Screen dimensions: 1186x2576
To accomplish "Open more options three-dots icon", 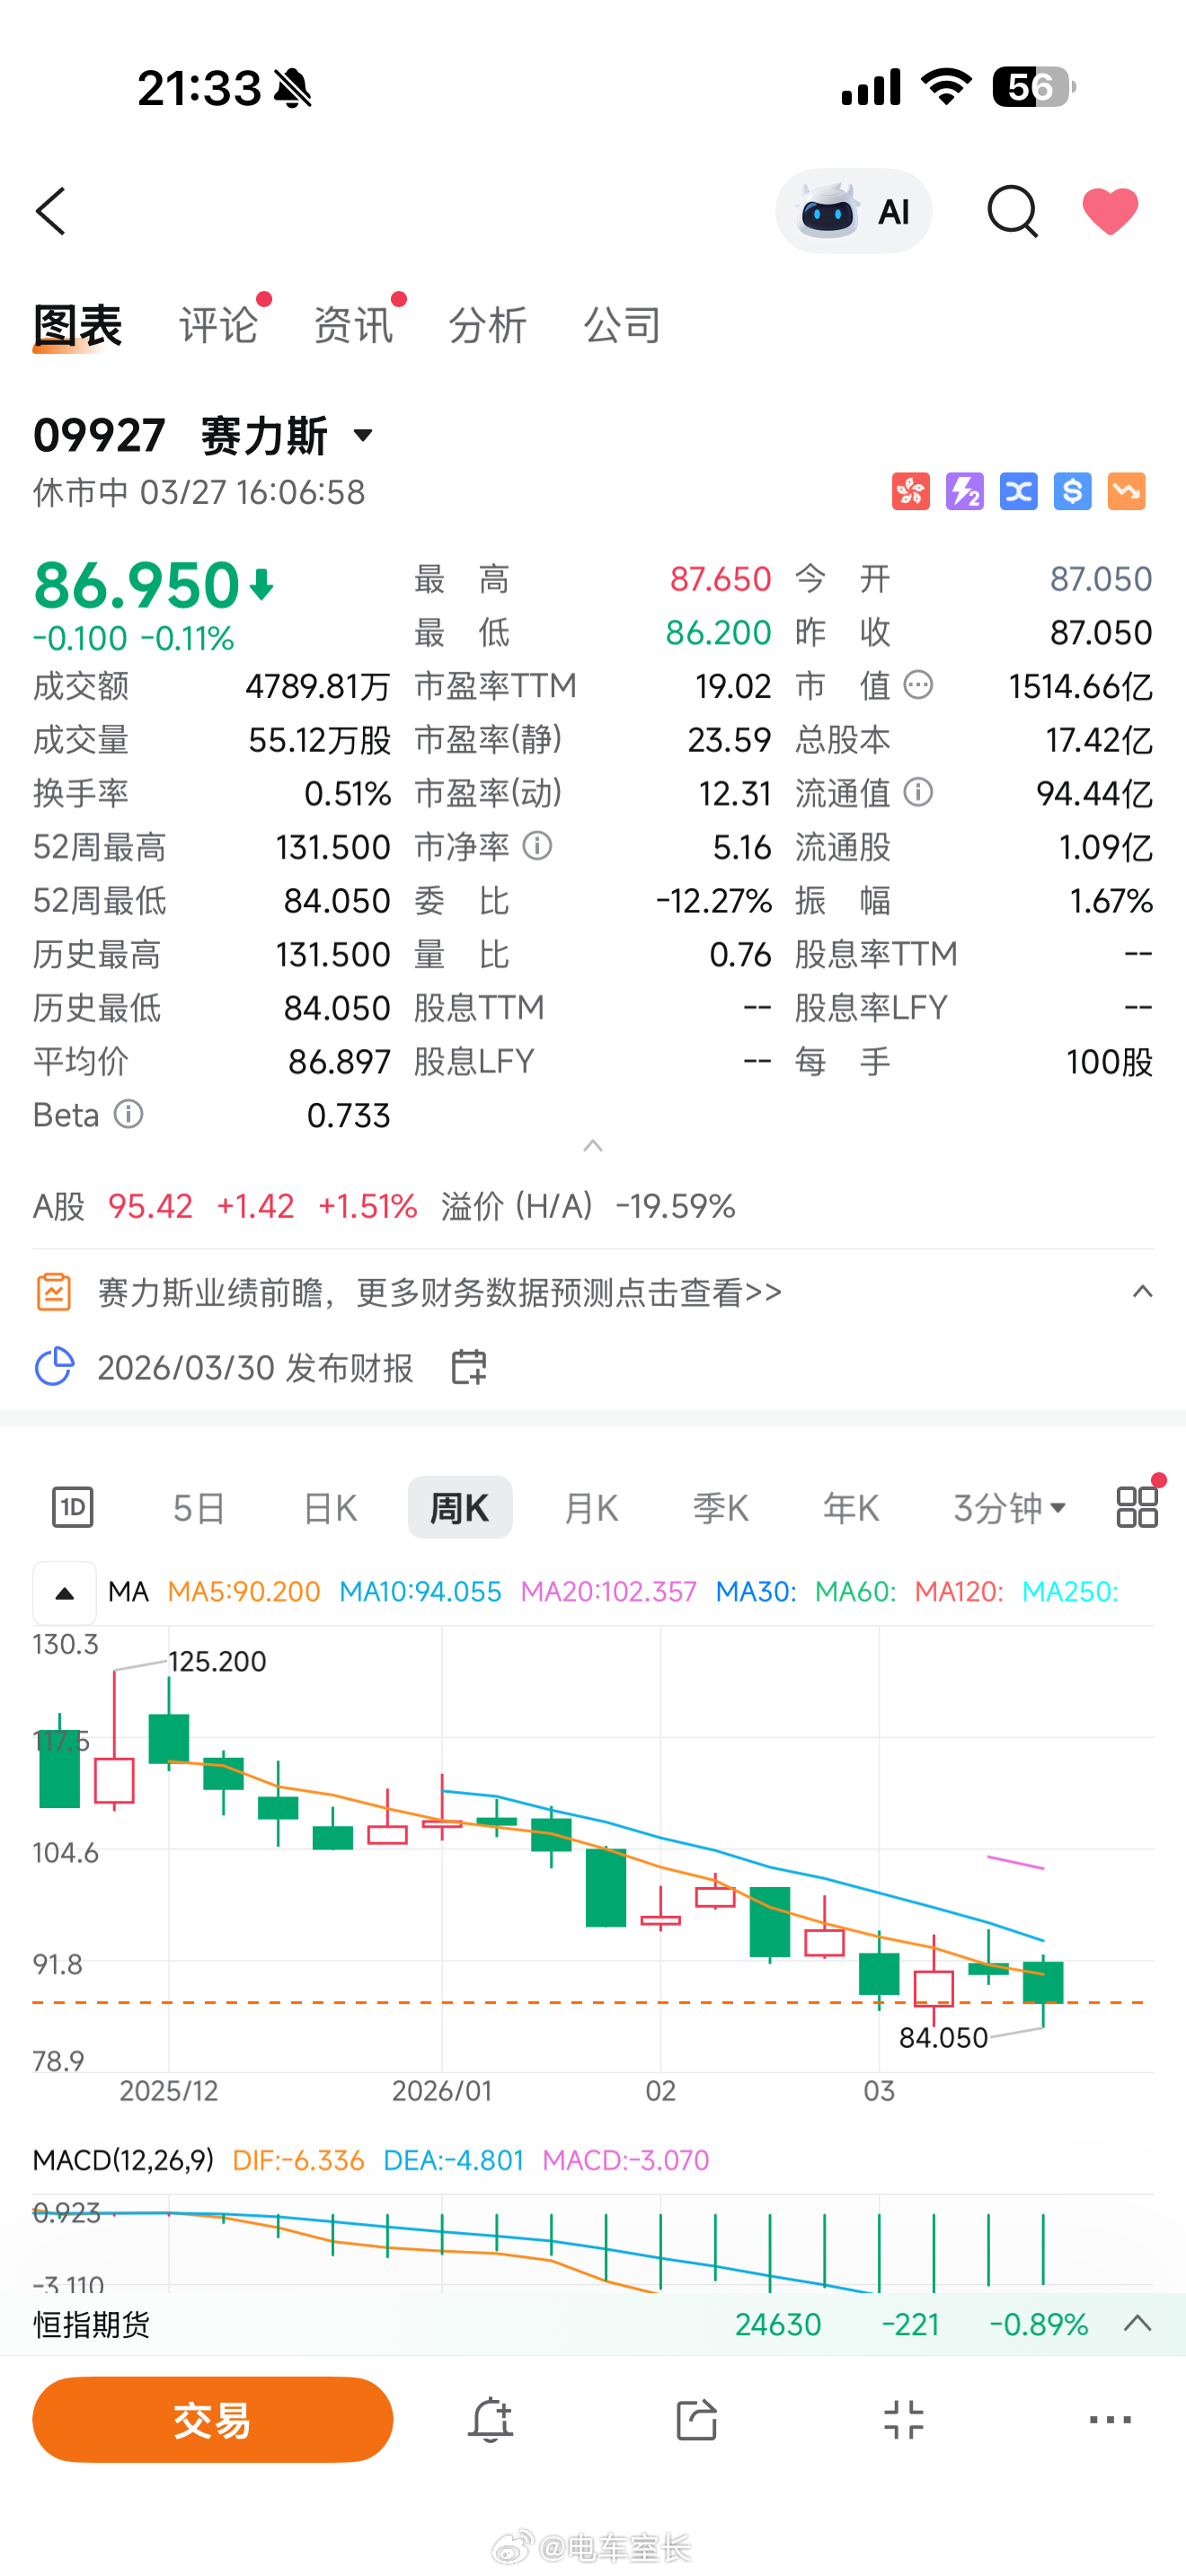I will pyautogui.click(x=1110, y=2420).
